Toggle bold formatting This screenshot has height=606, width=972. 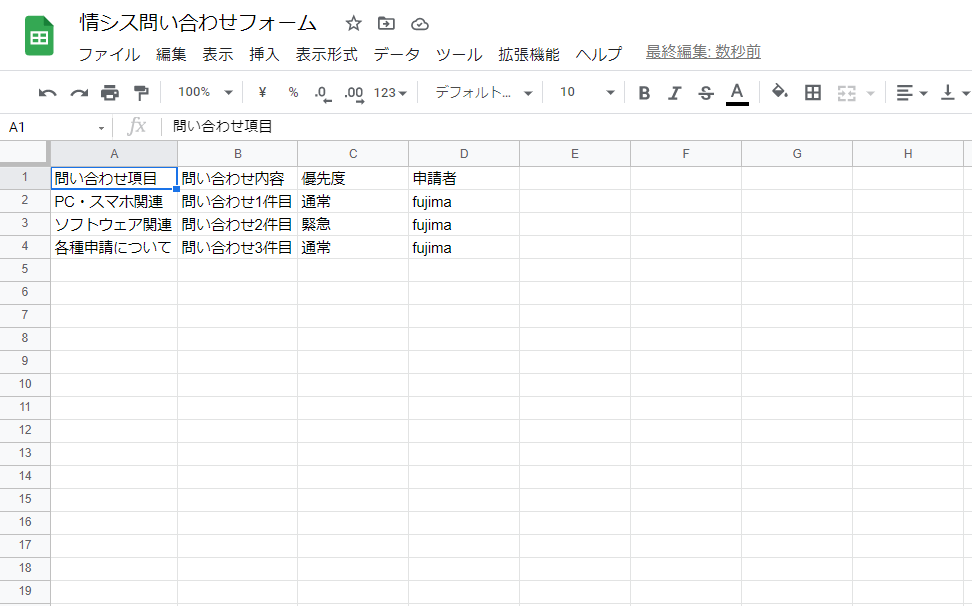644,92
